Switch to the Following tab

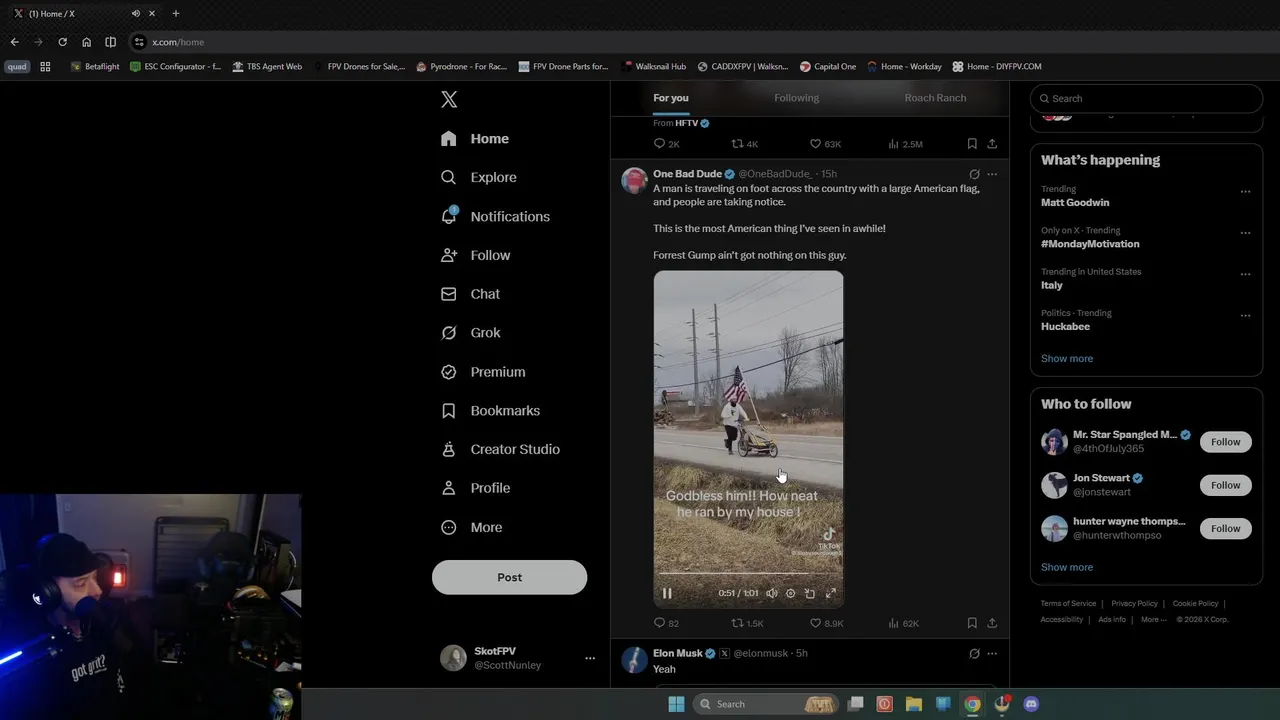(x=796, y=98)
